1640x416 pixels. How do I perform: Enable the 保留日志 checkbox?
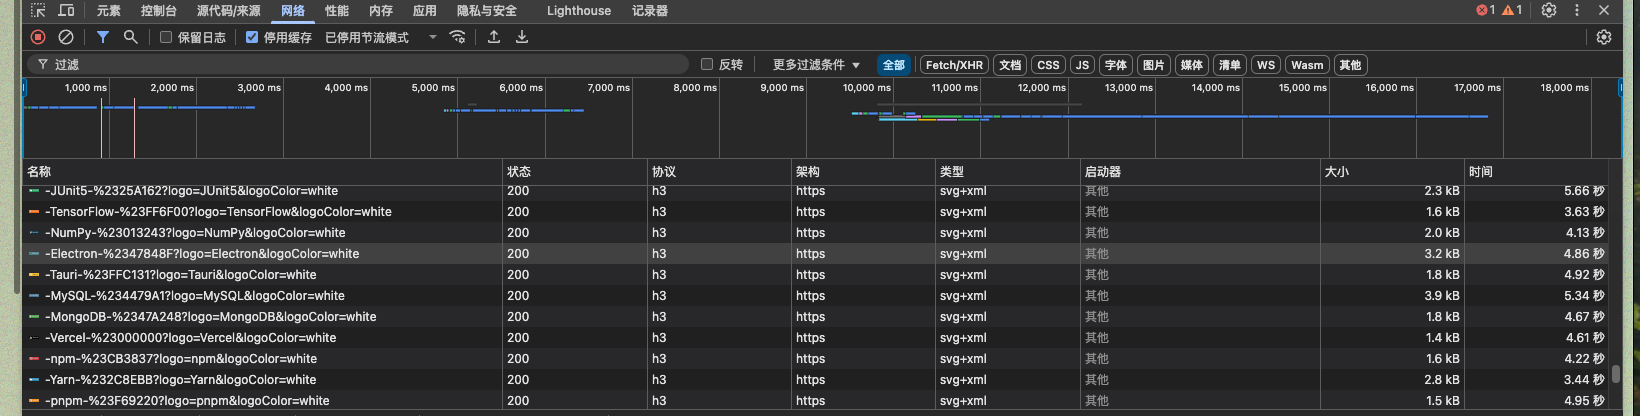tap(166, 37)
